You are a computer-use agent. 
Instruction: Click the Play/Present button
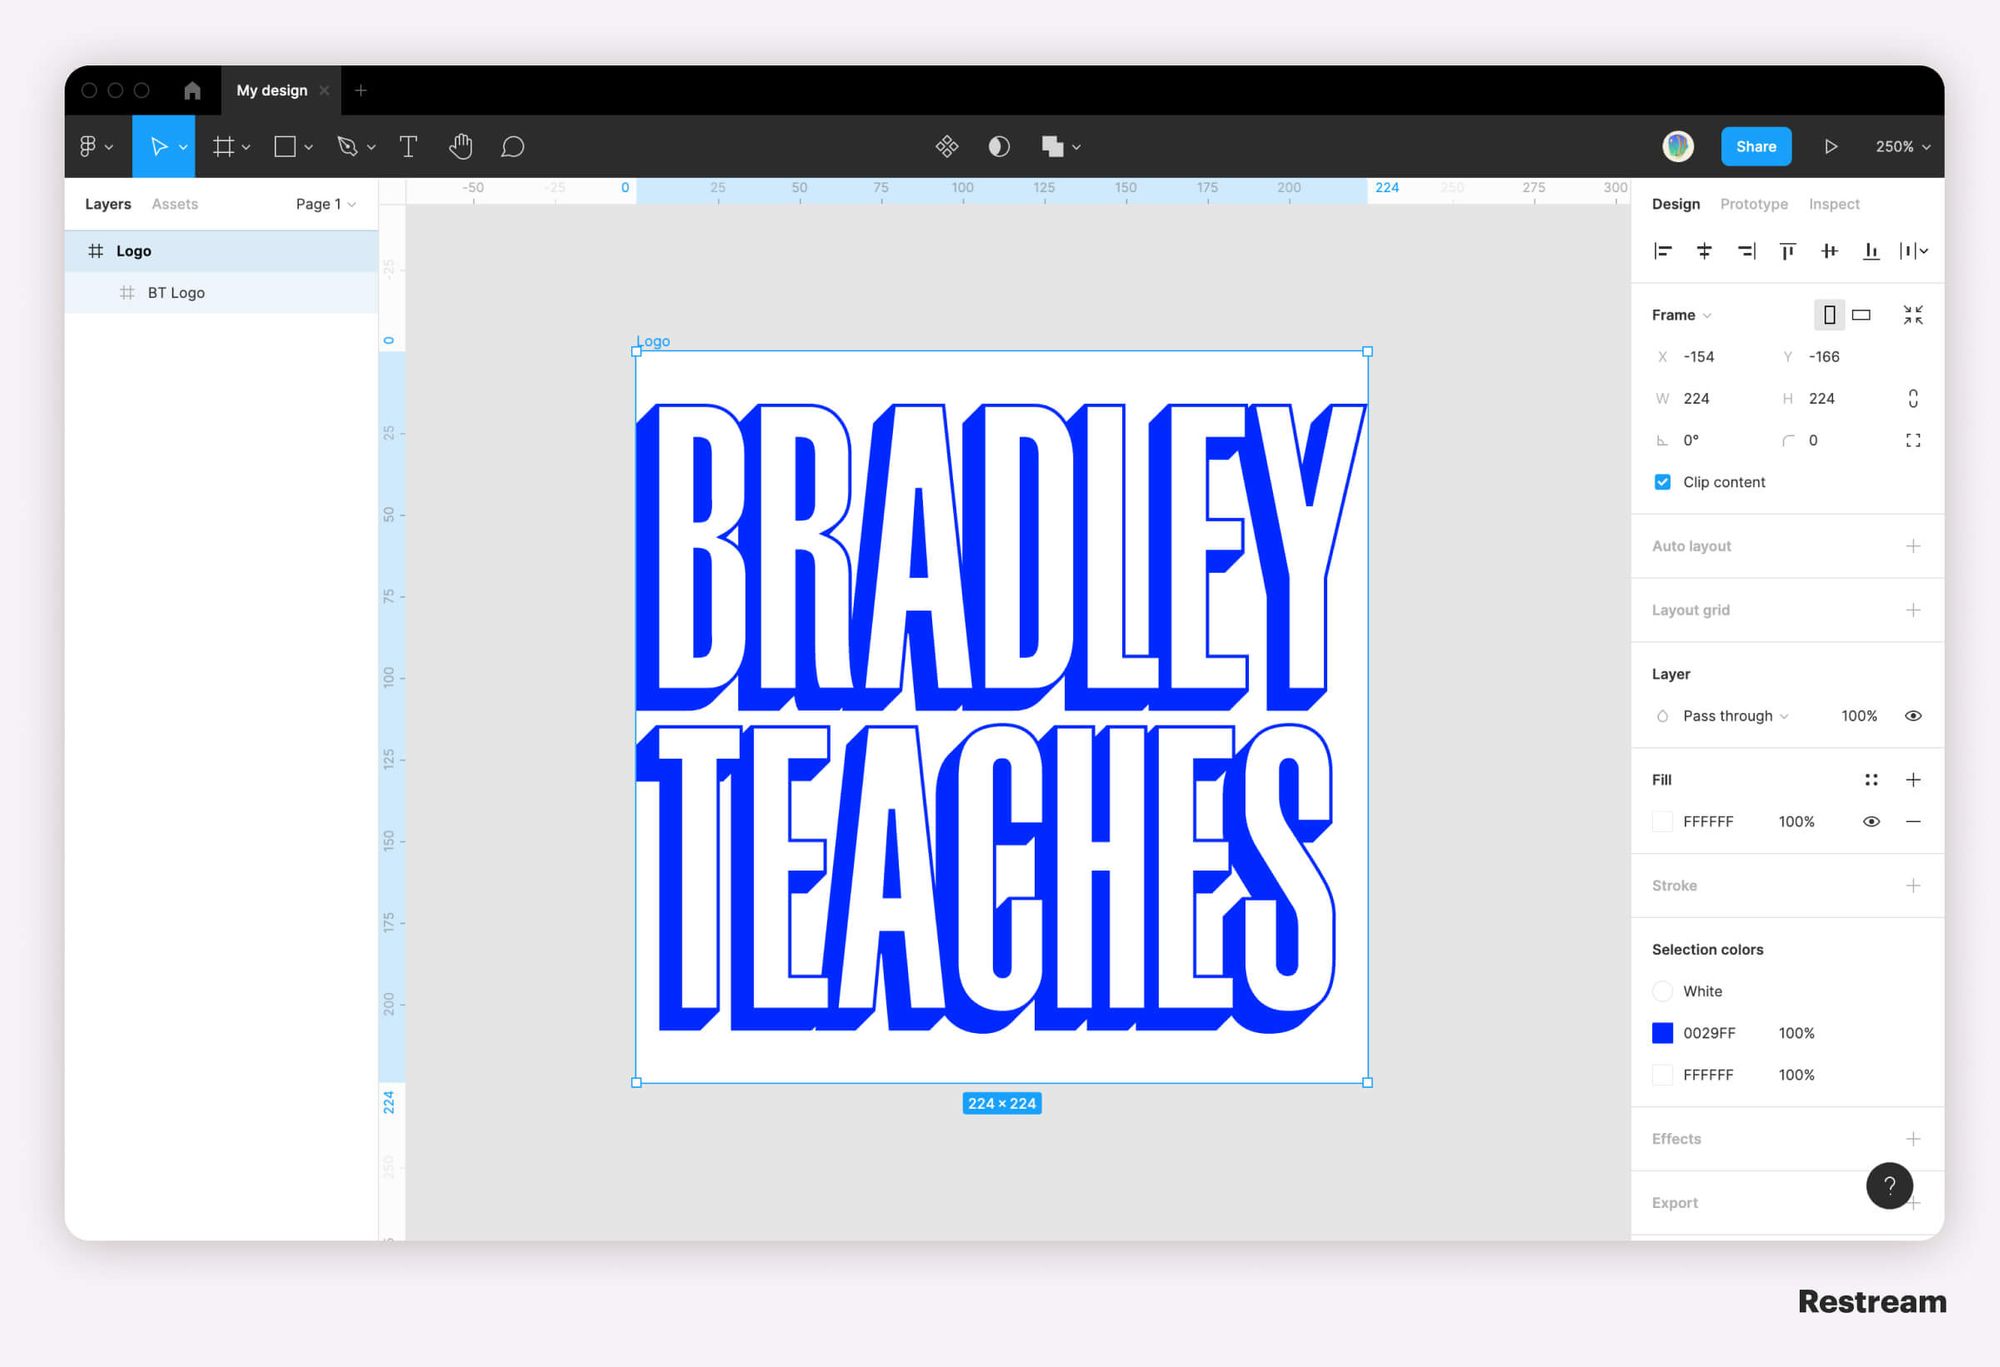pyautogui.click(x=1831, y=146)
